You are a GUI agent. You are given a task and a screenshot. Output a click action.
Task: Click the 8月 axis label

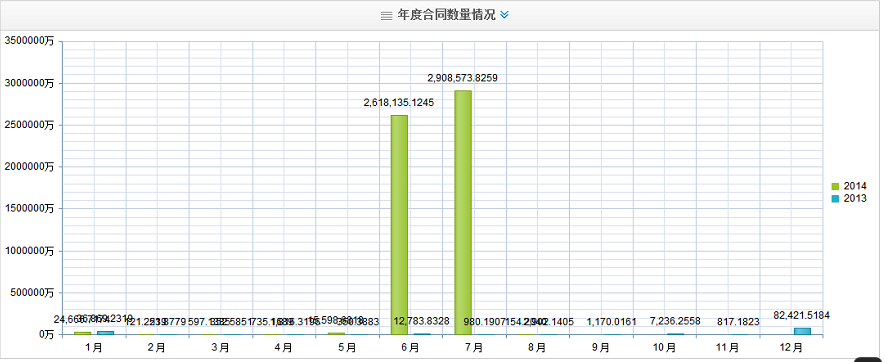coord(537,347)
